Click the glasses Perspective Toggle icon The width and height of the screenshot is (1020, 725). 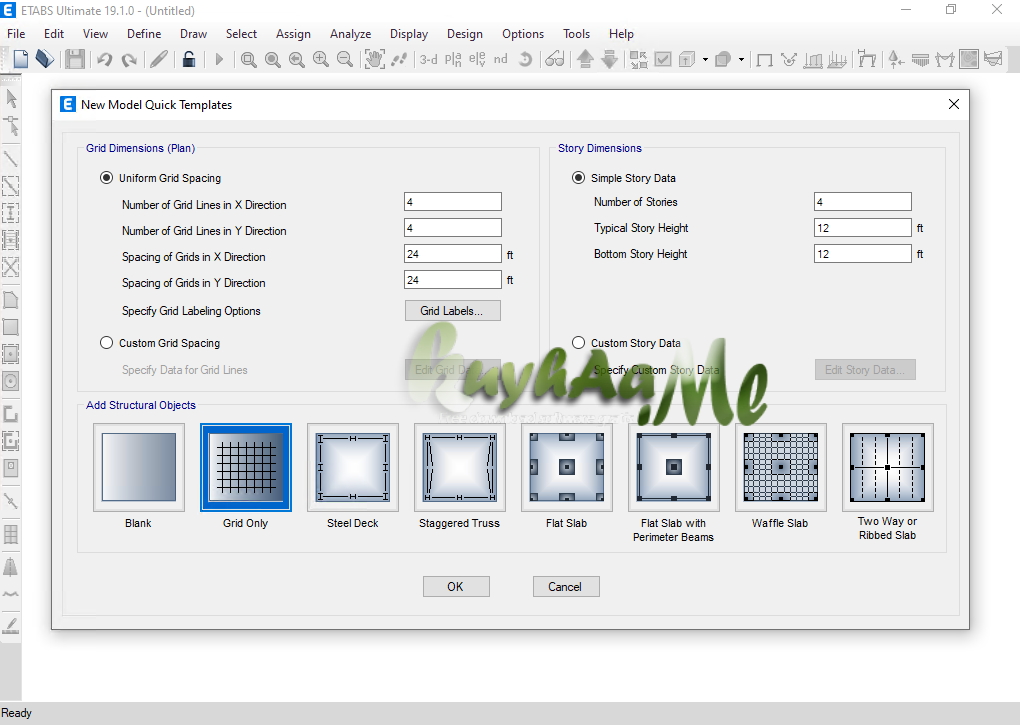(x=554, y=60)
